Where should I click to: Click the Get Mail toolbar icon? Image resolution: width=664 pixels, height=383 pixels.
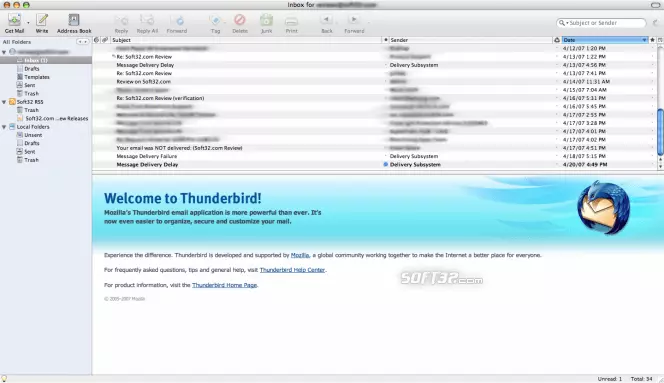tap(14, 19)
